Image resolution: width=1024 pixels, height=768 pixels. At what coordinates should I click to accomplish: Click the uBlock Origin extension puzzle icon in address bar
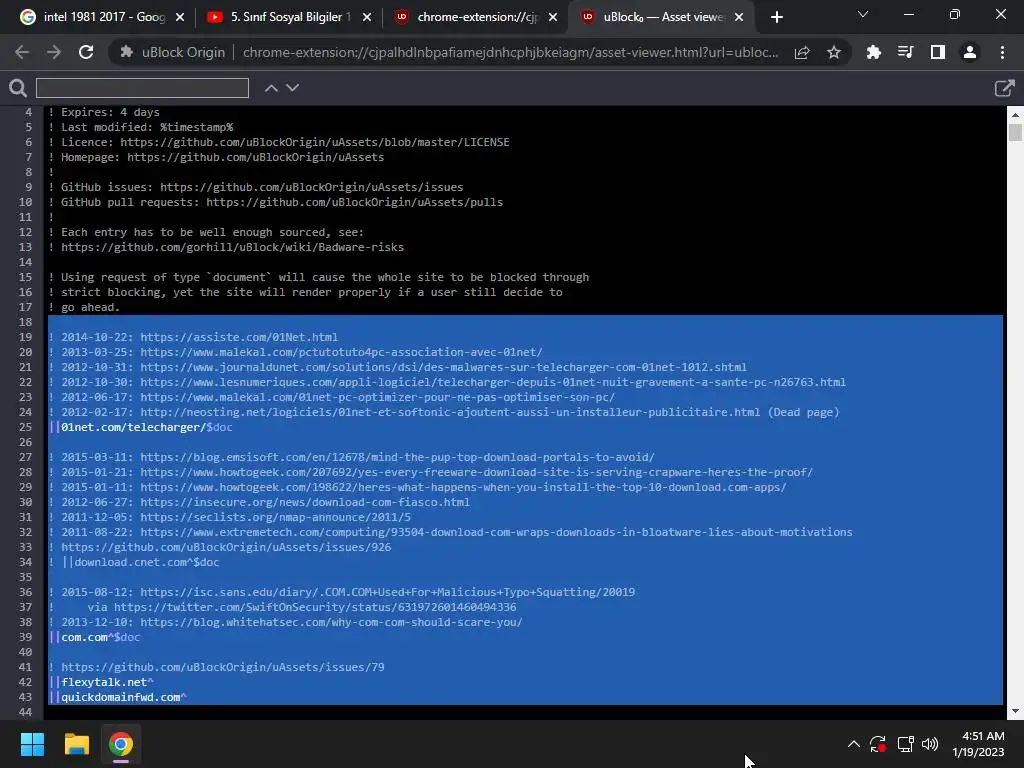pyautogui.click(x=127, y=52)
